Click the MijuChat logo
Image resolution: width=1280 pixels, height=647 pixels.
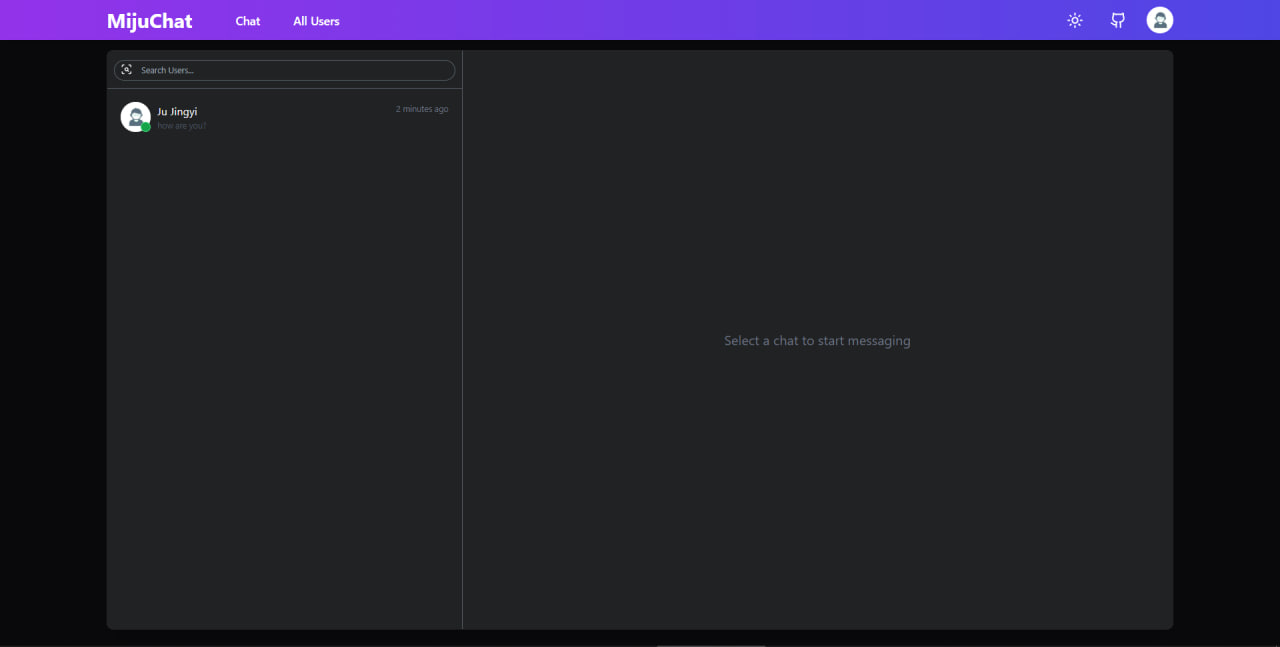(150, 21)
